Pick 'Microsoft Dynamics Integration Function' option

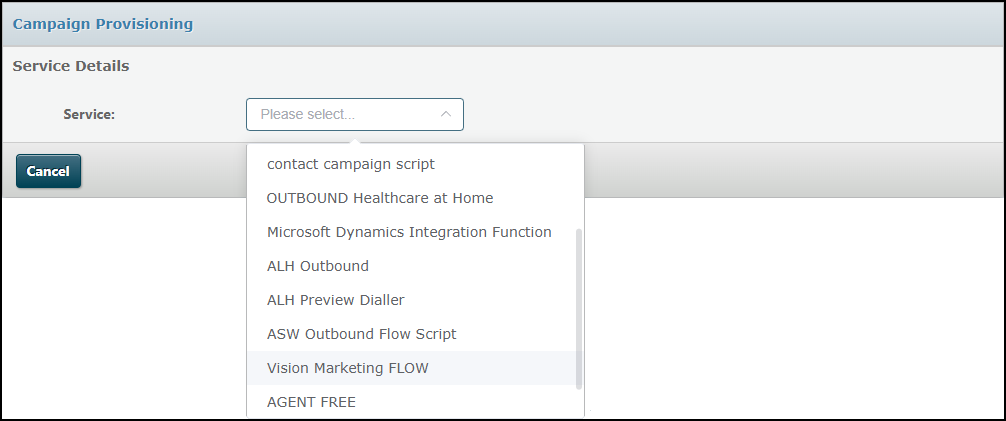[409, 232]
